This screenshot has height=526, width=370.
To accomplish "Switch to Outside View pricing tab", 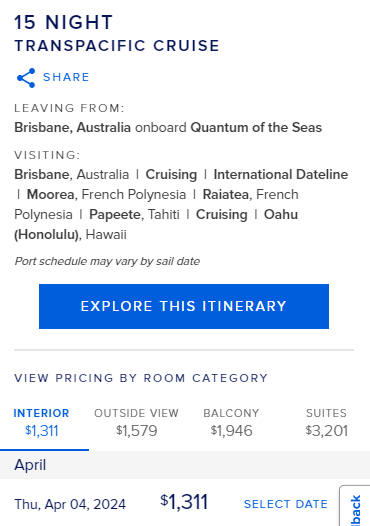I will pos(136,423).
